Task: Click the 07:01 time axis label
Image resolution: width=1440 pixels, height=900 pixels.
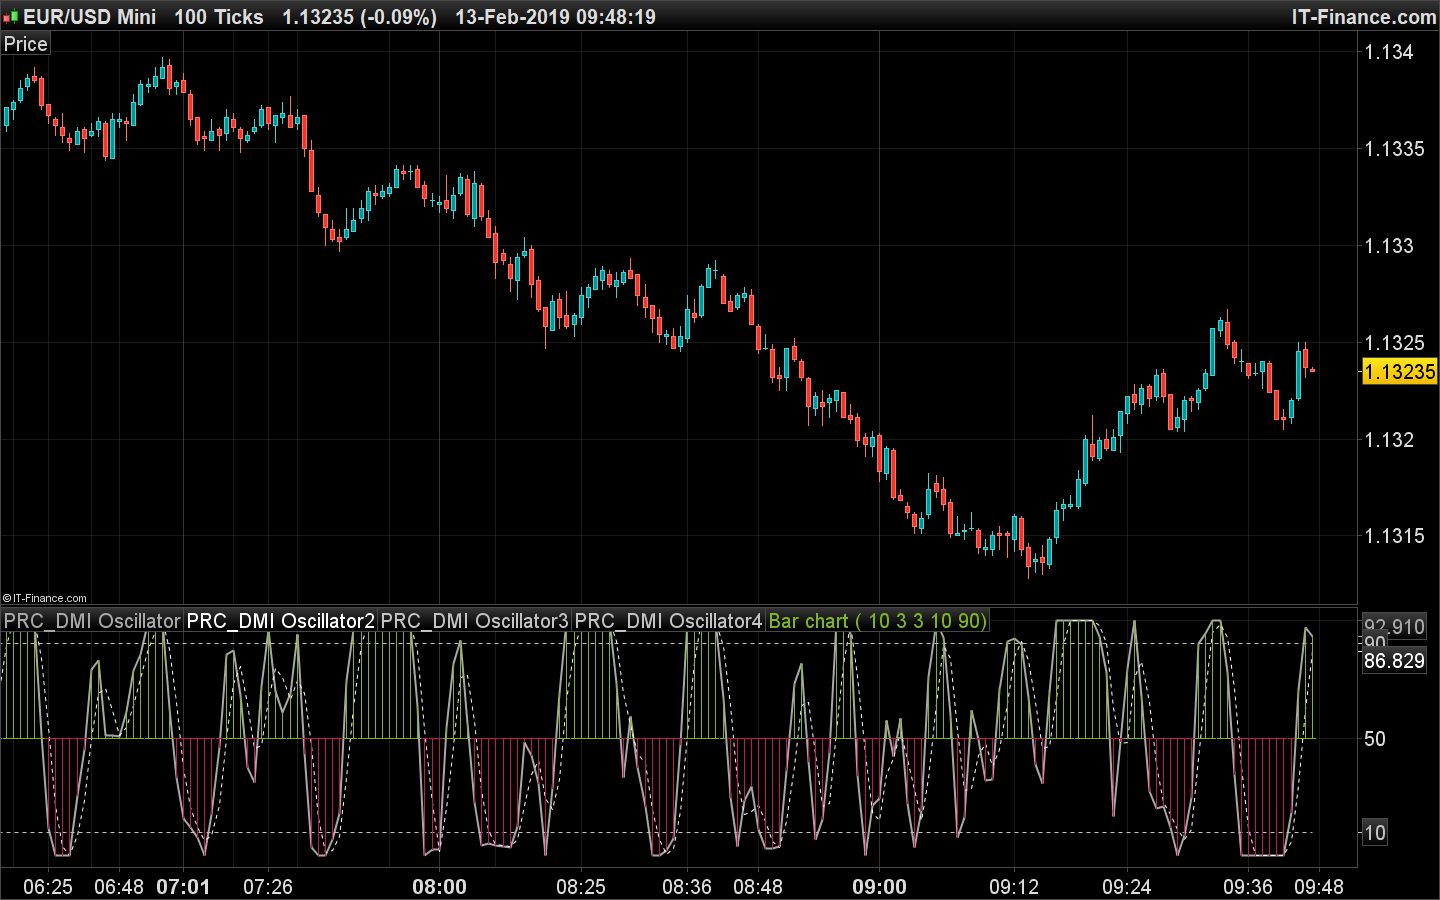Action: (184, 887)
